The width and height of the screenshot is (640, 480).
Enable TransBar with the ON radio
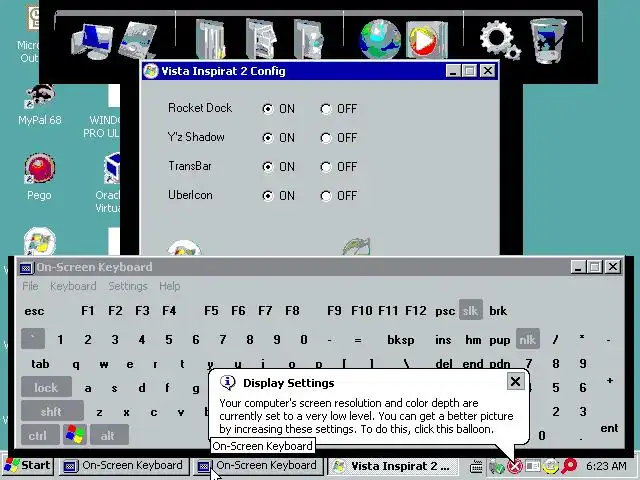(x=268, y=167)
